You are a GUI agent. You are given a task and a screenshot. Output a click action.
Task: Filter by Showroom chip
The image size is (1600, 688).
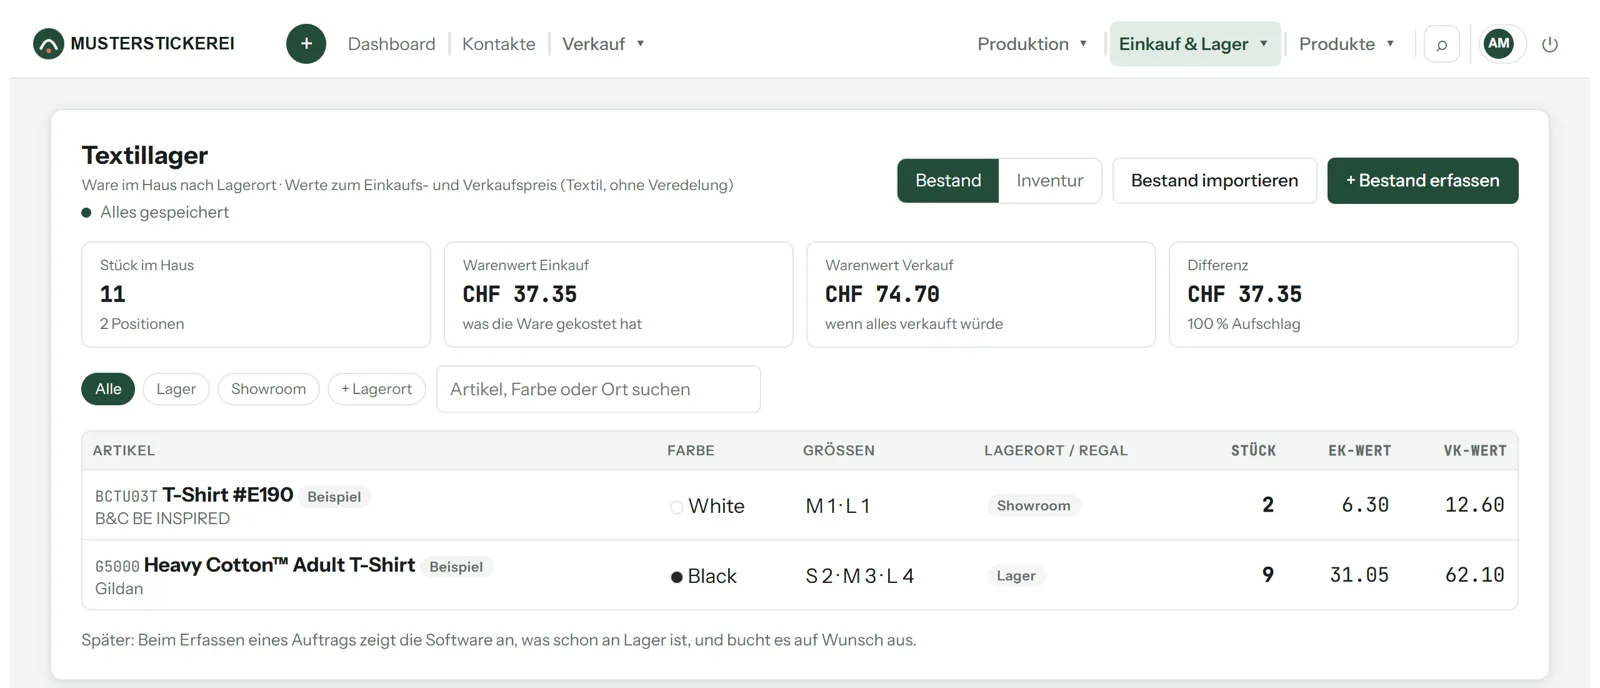pyautogui.click(x=268, y=389)
